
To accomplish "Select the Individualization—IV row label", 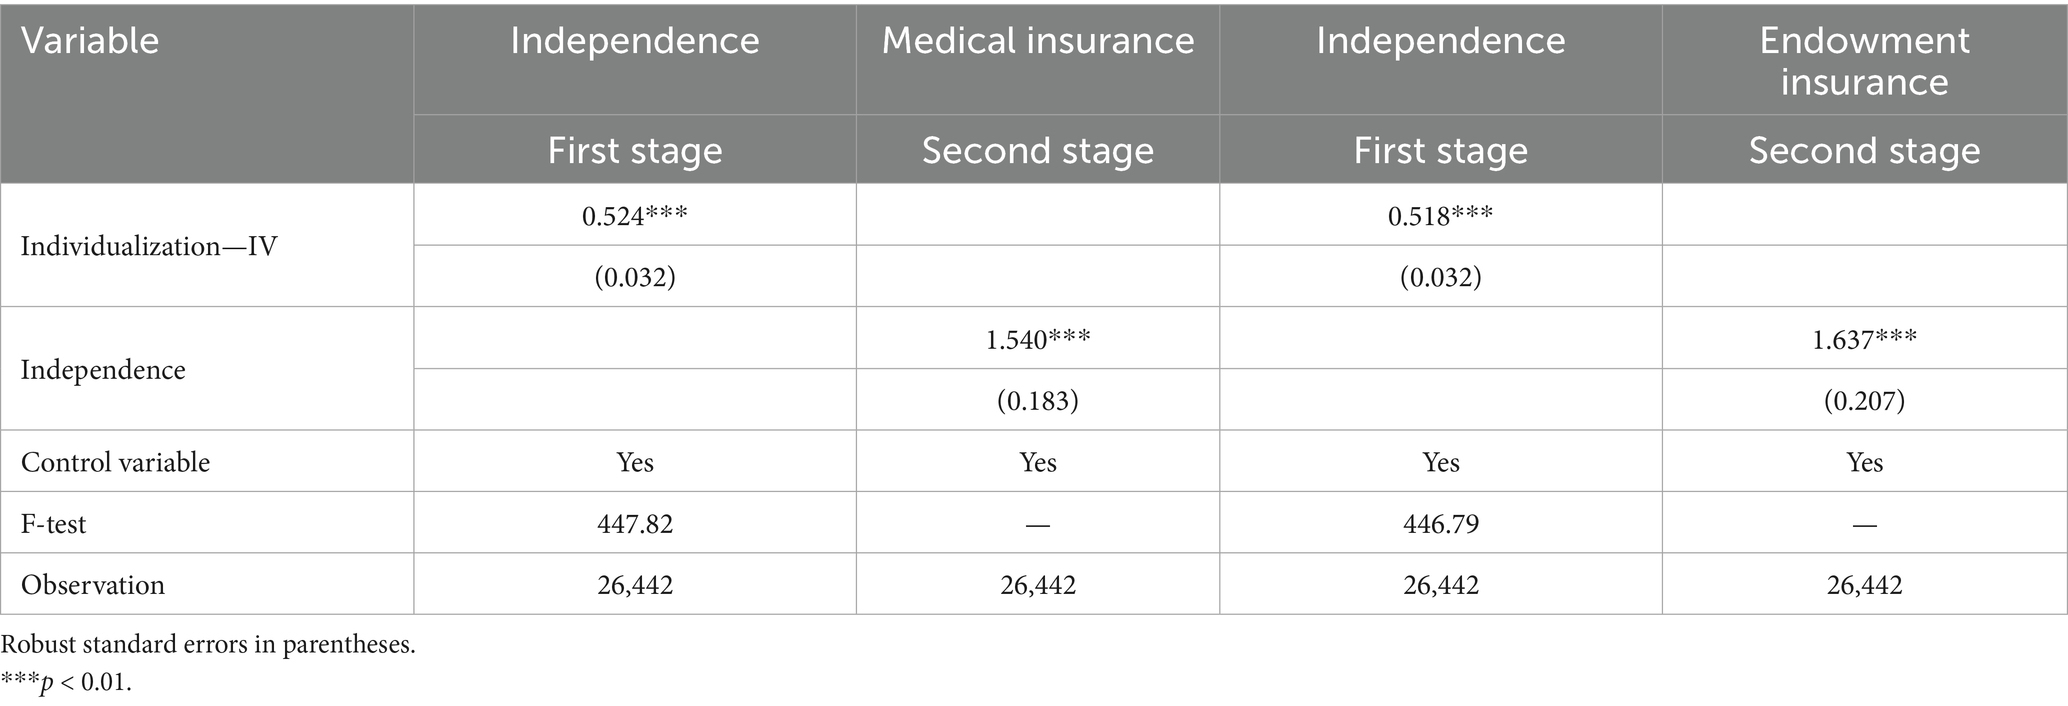I will pyautogui.click(x=149, y=246).
